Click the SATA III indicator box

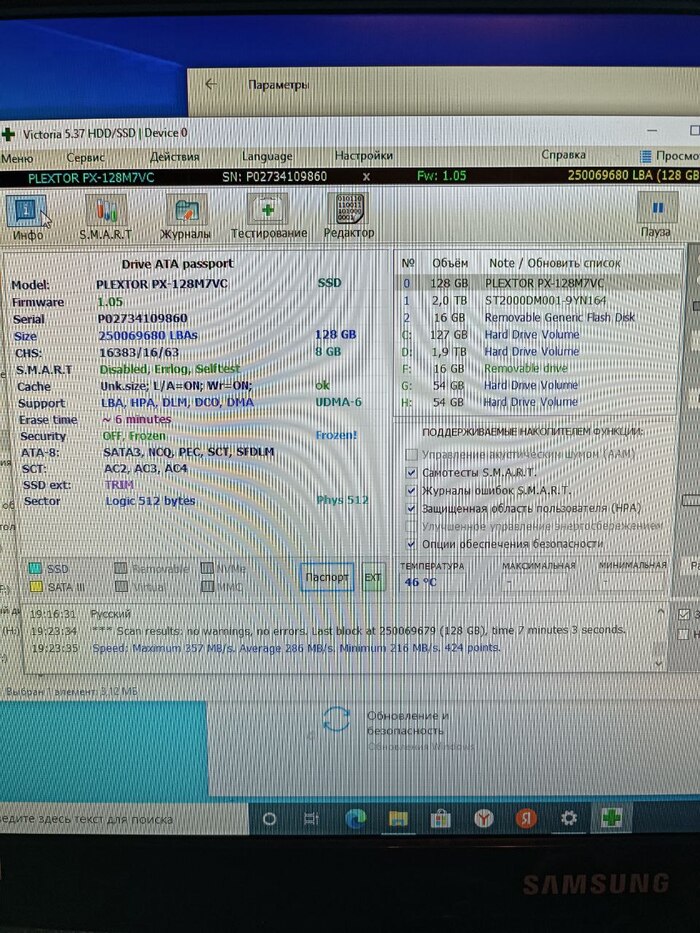coord(36,587)
